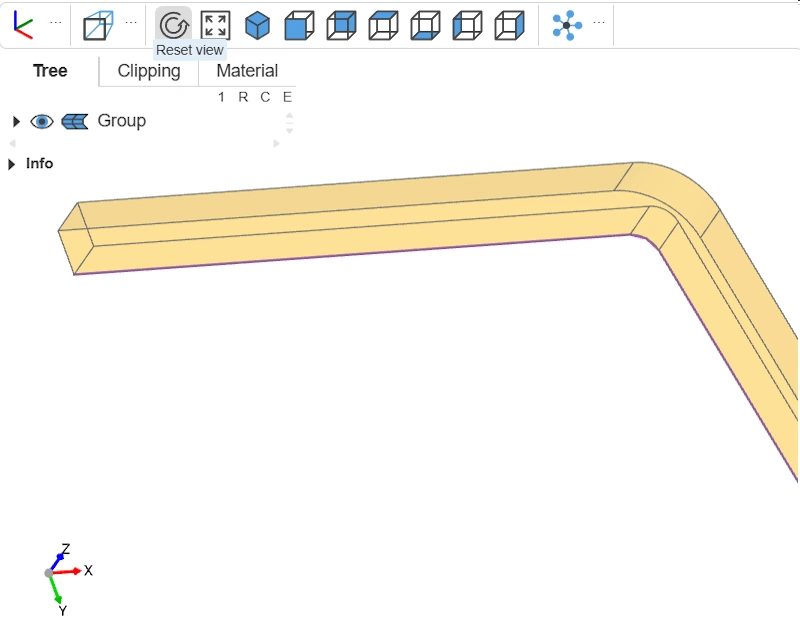800x620 pixels.
Task: Switch to isometric view with solid blue cube
Action: [x=258, y=25]
